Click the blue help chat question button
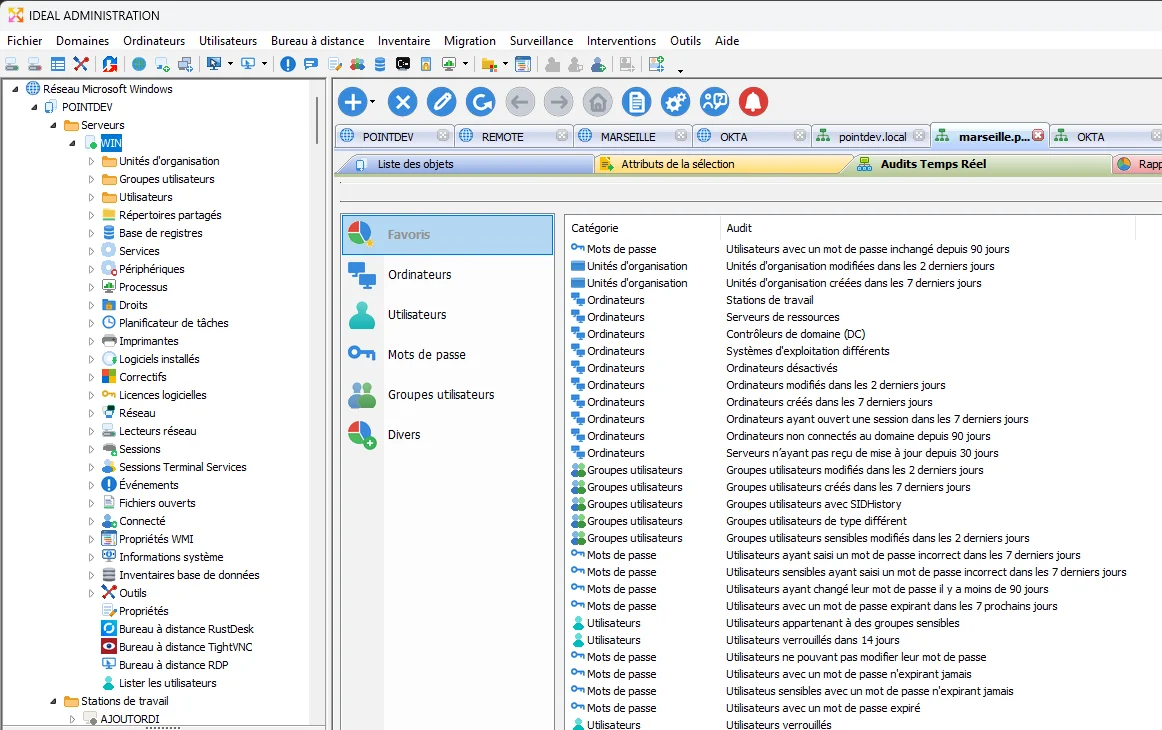The image size is (1162, 730). [714, 102]
